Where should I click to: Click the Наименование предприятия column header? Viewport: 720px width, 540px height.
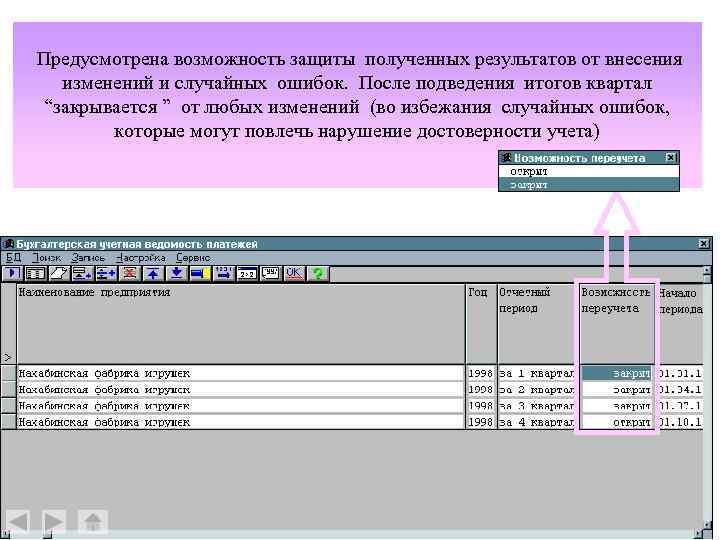click(241, 324)
